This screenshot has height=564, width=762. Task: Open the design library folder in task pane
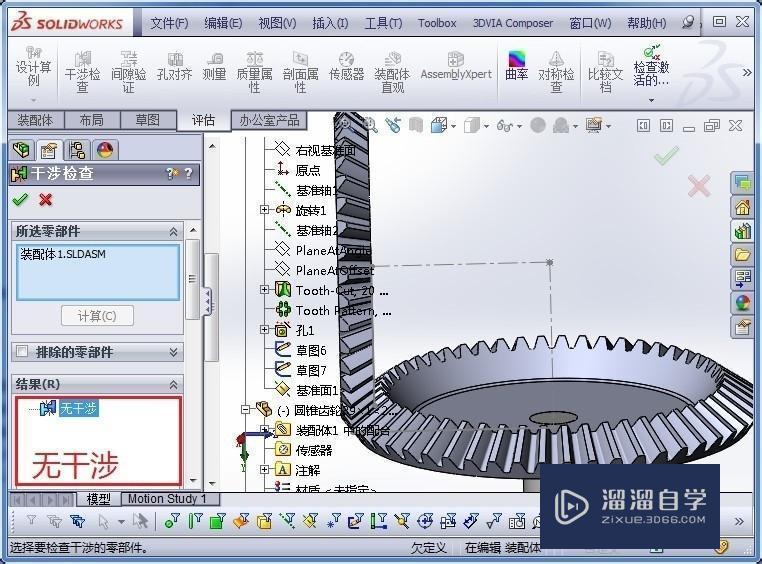click(742, 254)
